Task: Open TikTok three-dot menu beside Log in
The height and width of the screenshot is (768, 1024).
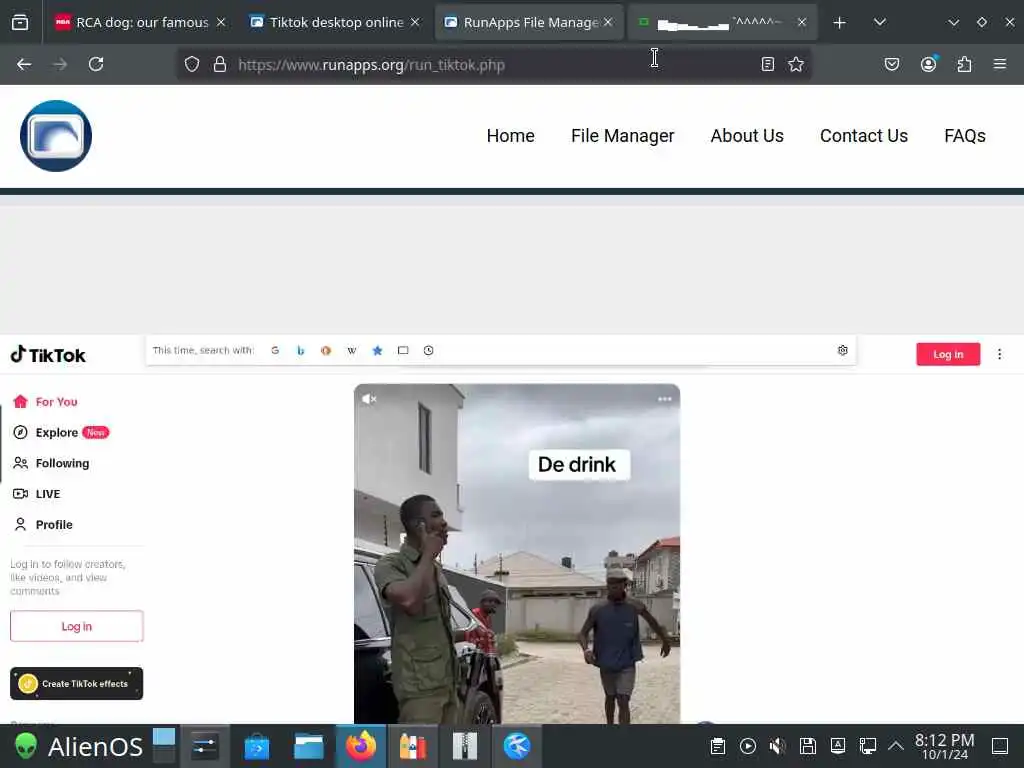Action: tap(999, 354)
